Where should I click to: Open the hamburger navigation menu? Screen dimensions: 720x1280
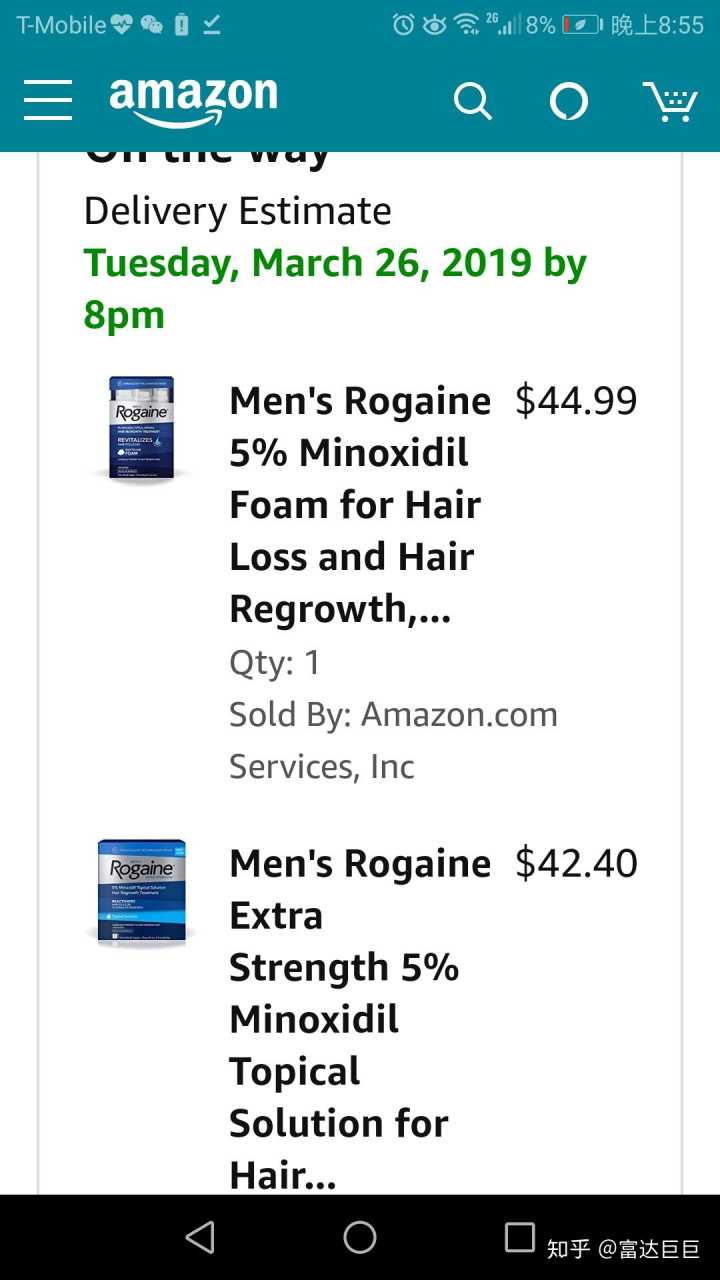(x=48, y=99)
